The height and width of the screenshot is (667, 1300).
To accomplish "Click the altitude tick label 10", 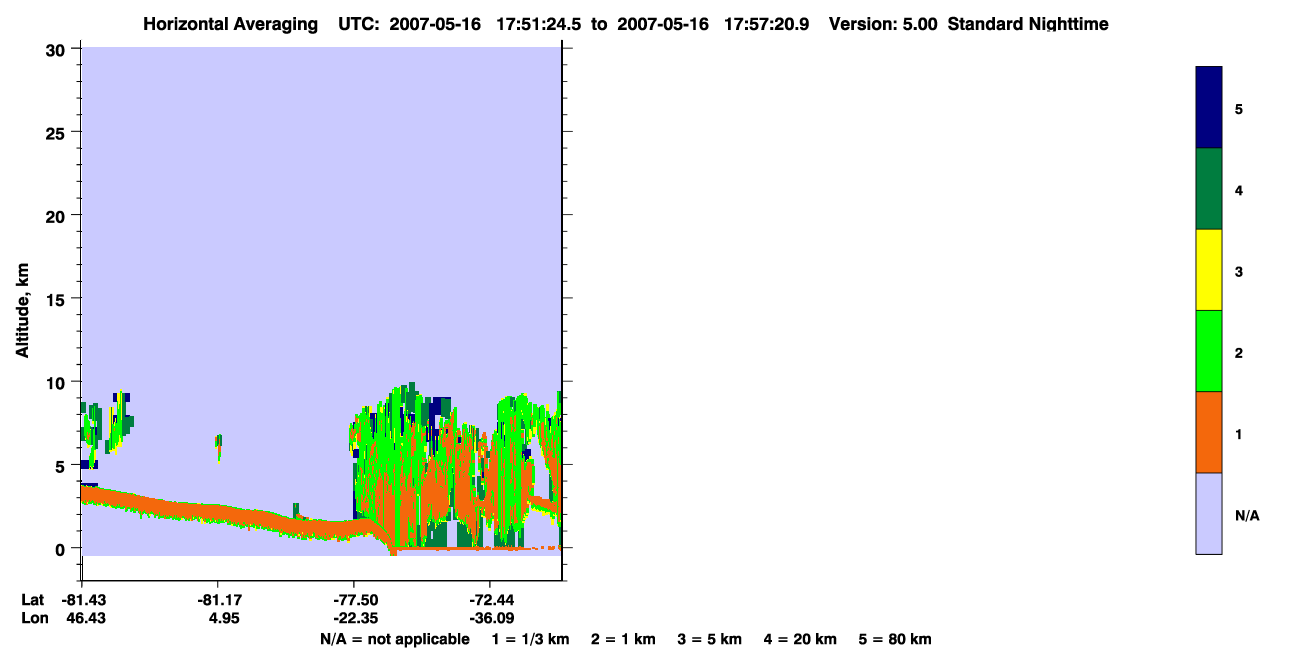I will click(x=58, y=382).
